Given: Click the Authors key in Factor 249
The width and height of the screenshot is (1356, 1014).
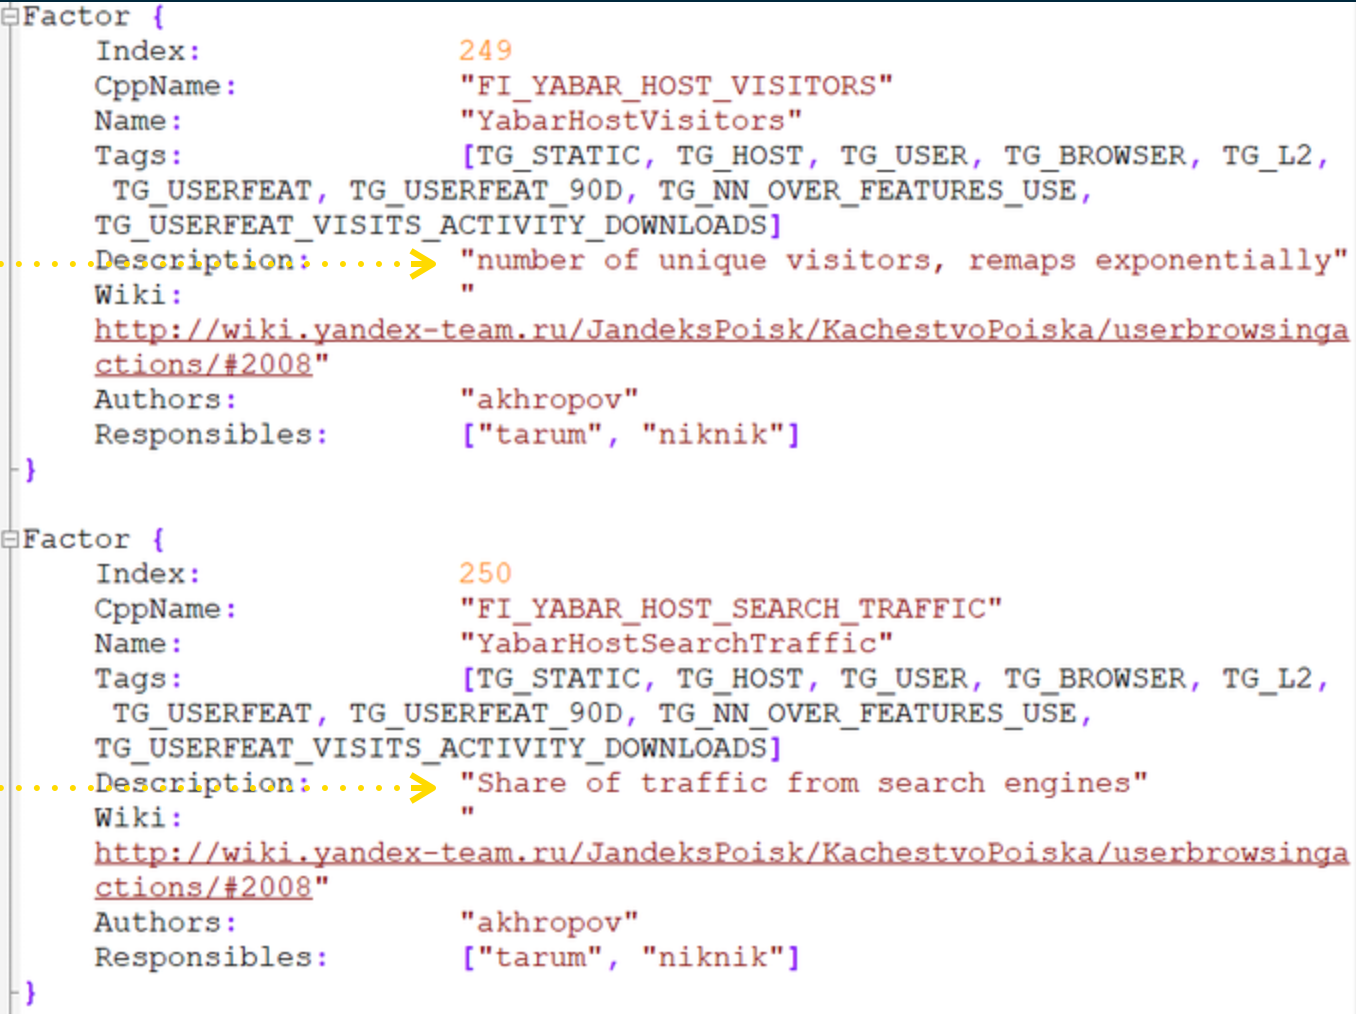Looking at the screenshot, I should point(166,400).
